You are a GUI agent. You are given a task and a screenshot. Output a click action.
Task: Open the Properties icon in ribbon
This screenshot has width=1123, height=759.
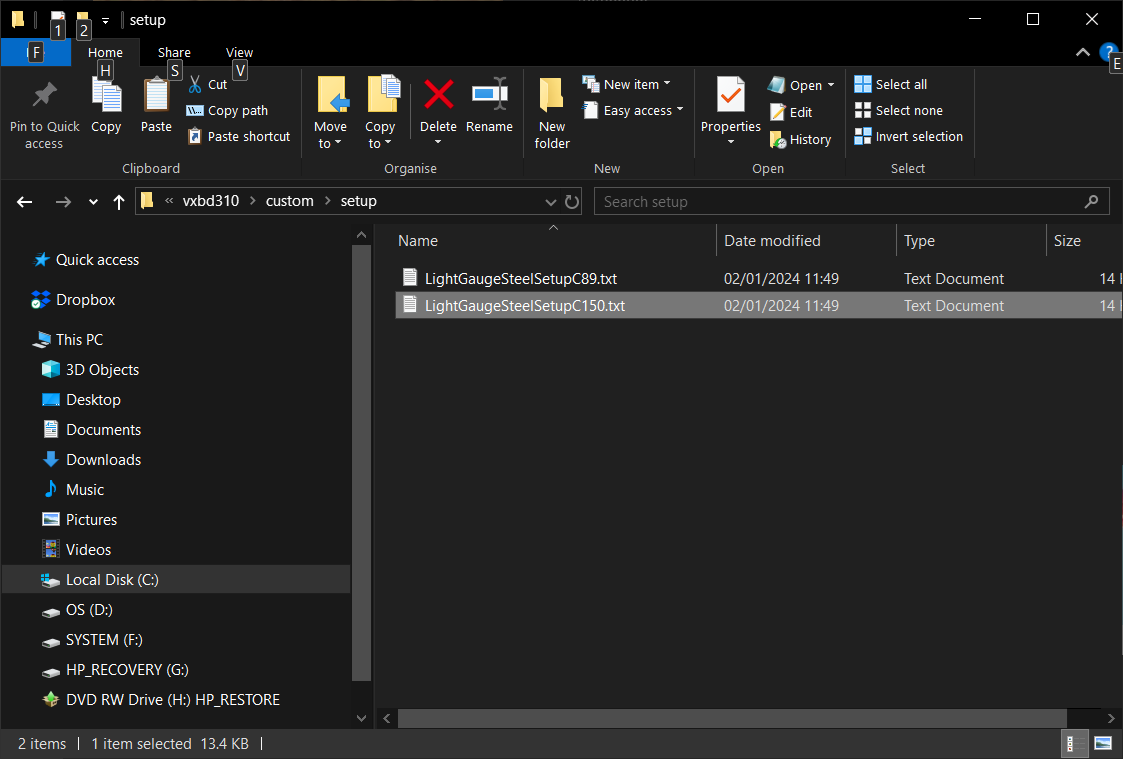tap(730, 96)
